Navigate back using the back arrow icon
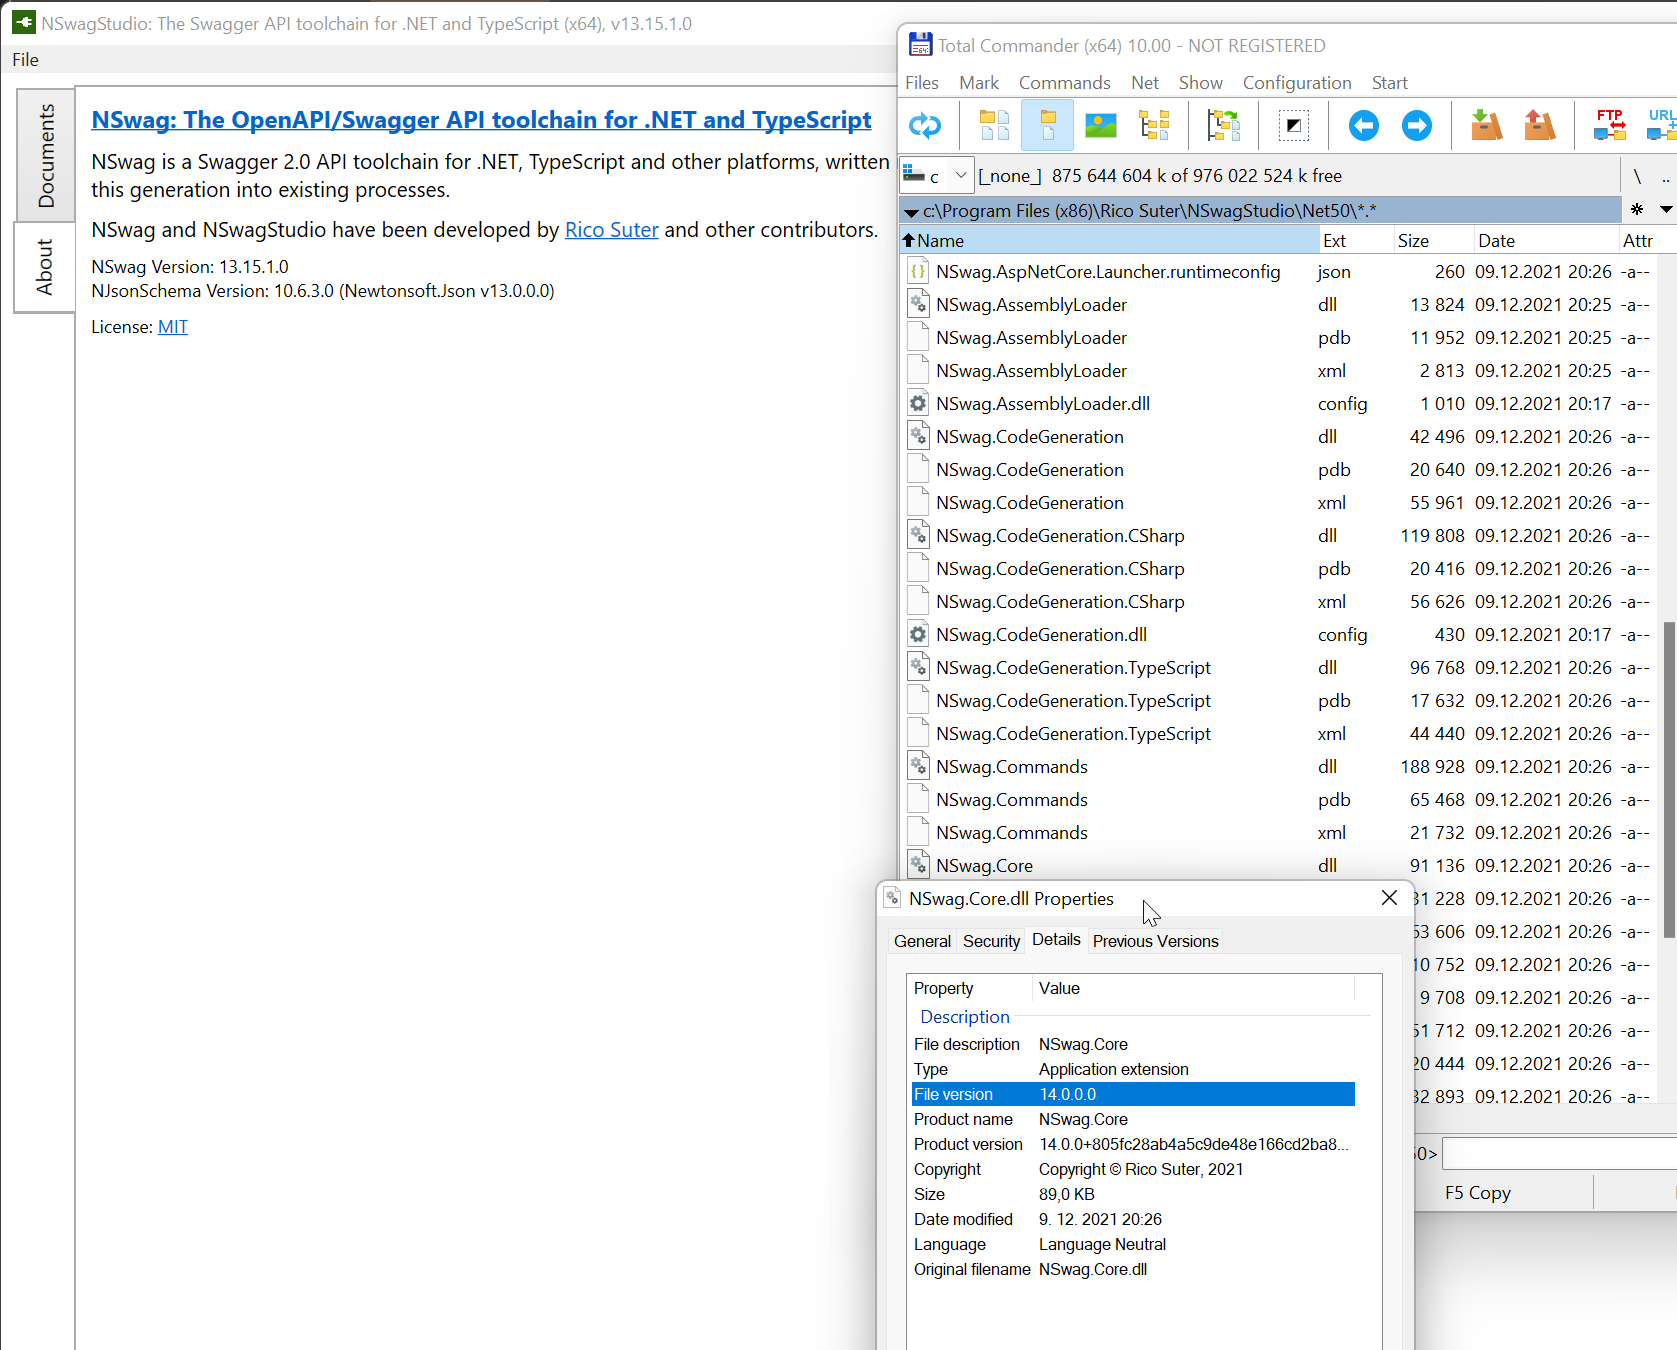This screenshot has height=1350, width=1677. pyautogui.click(x=1363, y=125)
